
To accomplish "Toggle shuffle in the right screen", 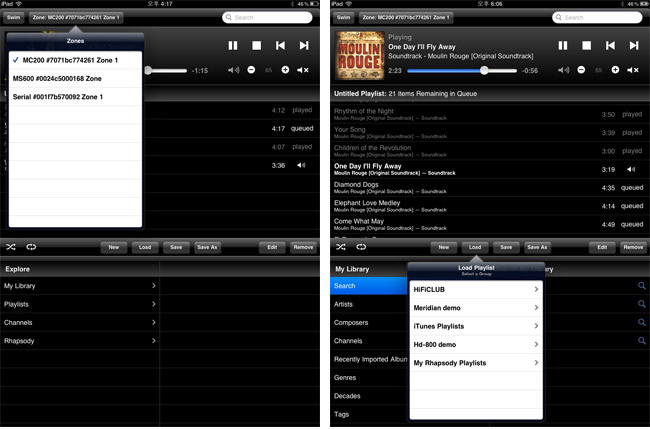I will pyautogui.click(x=341, y=247).
